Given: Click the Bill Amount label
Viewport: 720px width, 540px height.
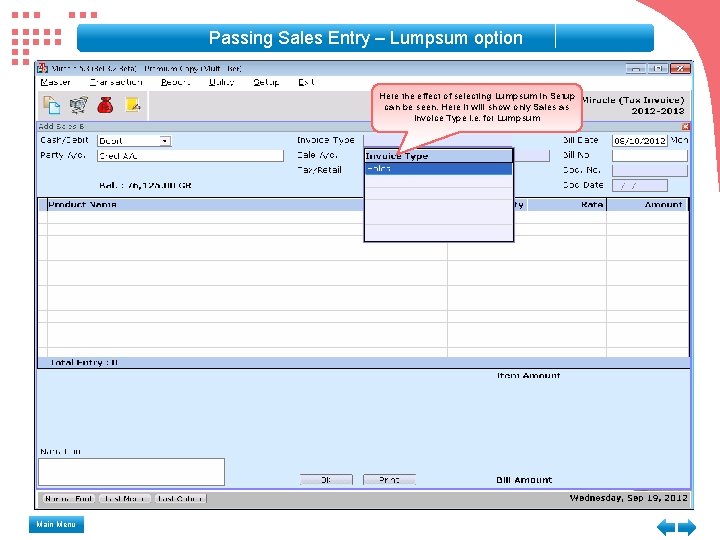Looking at the screenshot, I should (x=524, y=480).
